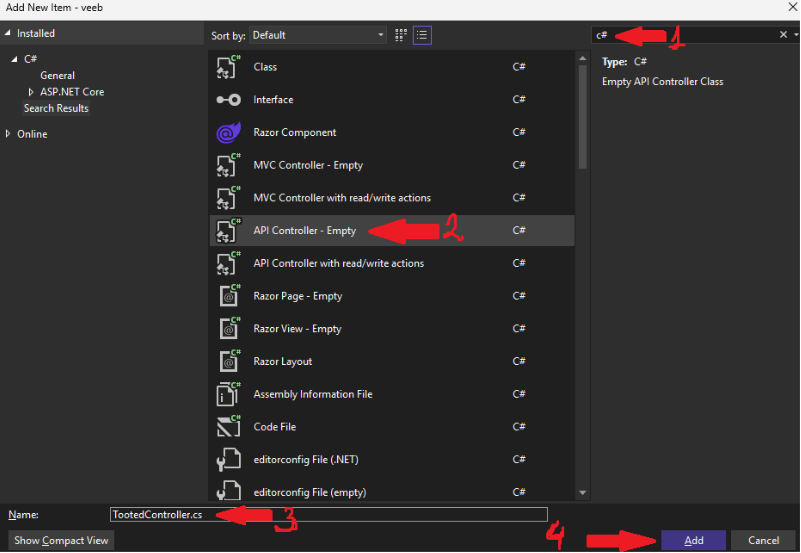
Task: Select the Interface template icon
Action: pyautogui.click(x=228, y=100)
